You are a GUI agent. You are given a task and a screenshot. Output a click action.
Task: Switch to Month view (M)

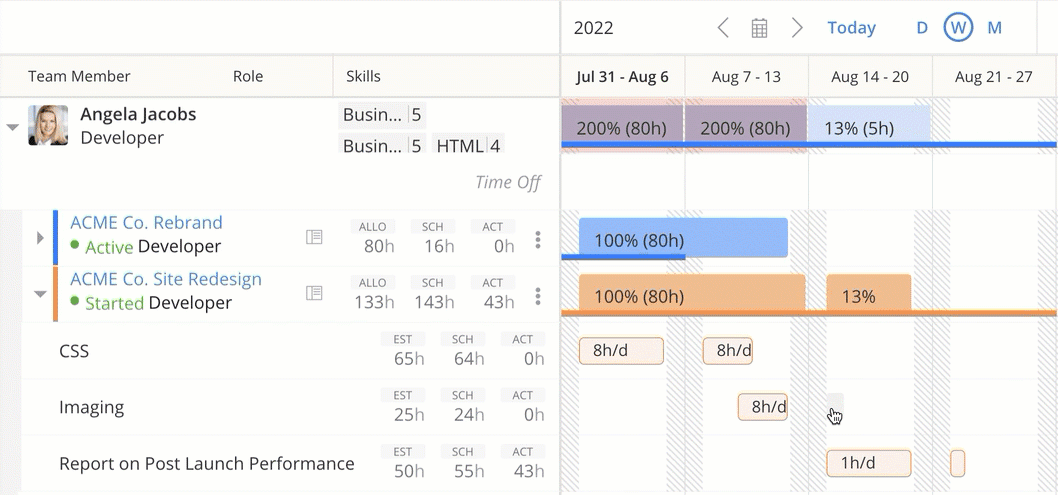pos(995,28)
